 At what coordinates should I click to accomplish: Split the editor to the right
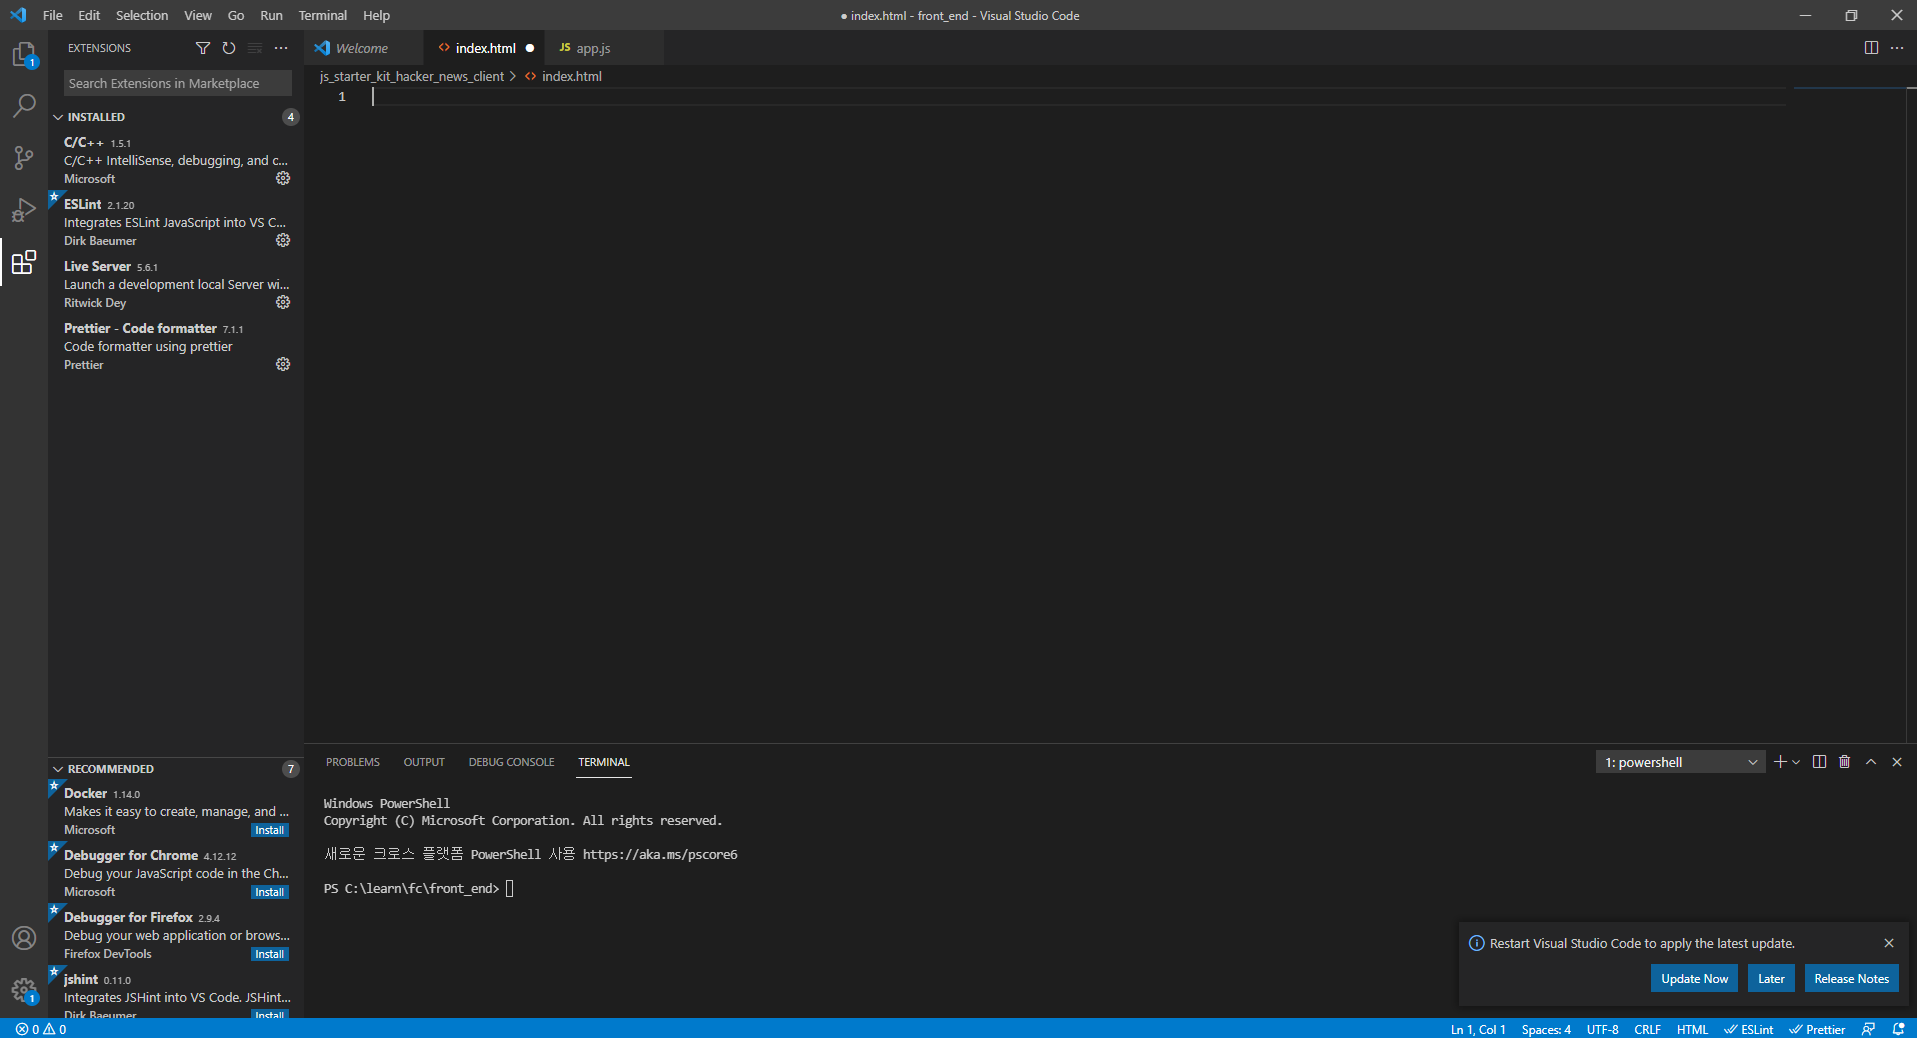point(1871,48)
